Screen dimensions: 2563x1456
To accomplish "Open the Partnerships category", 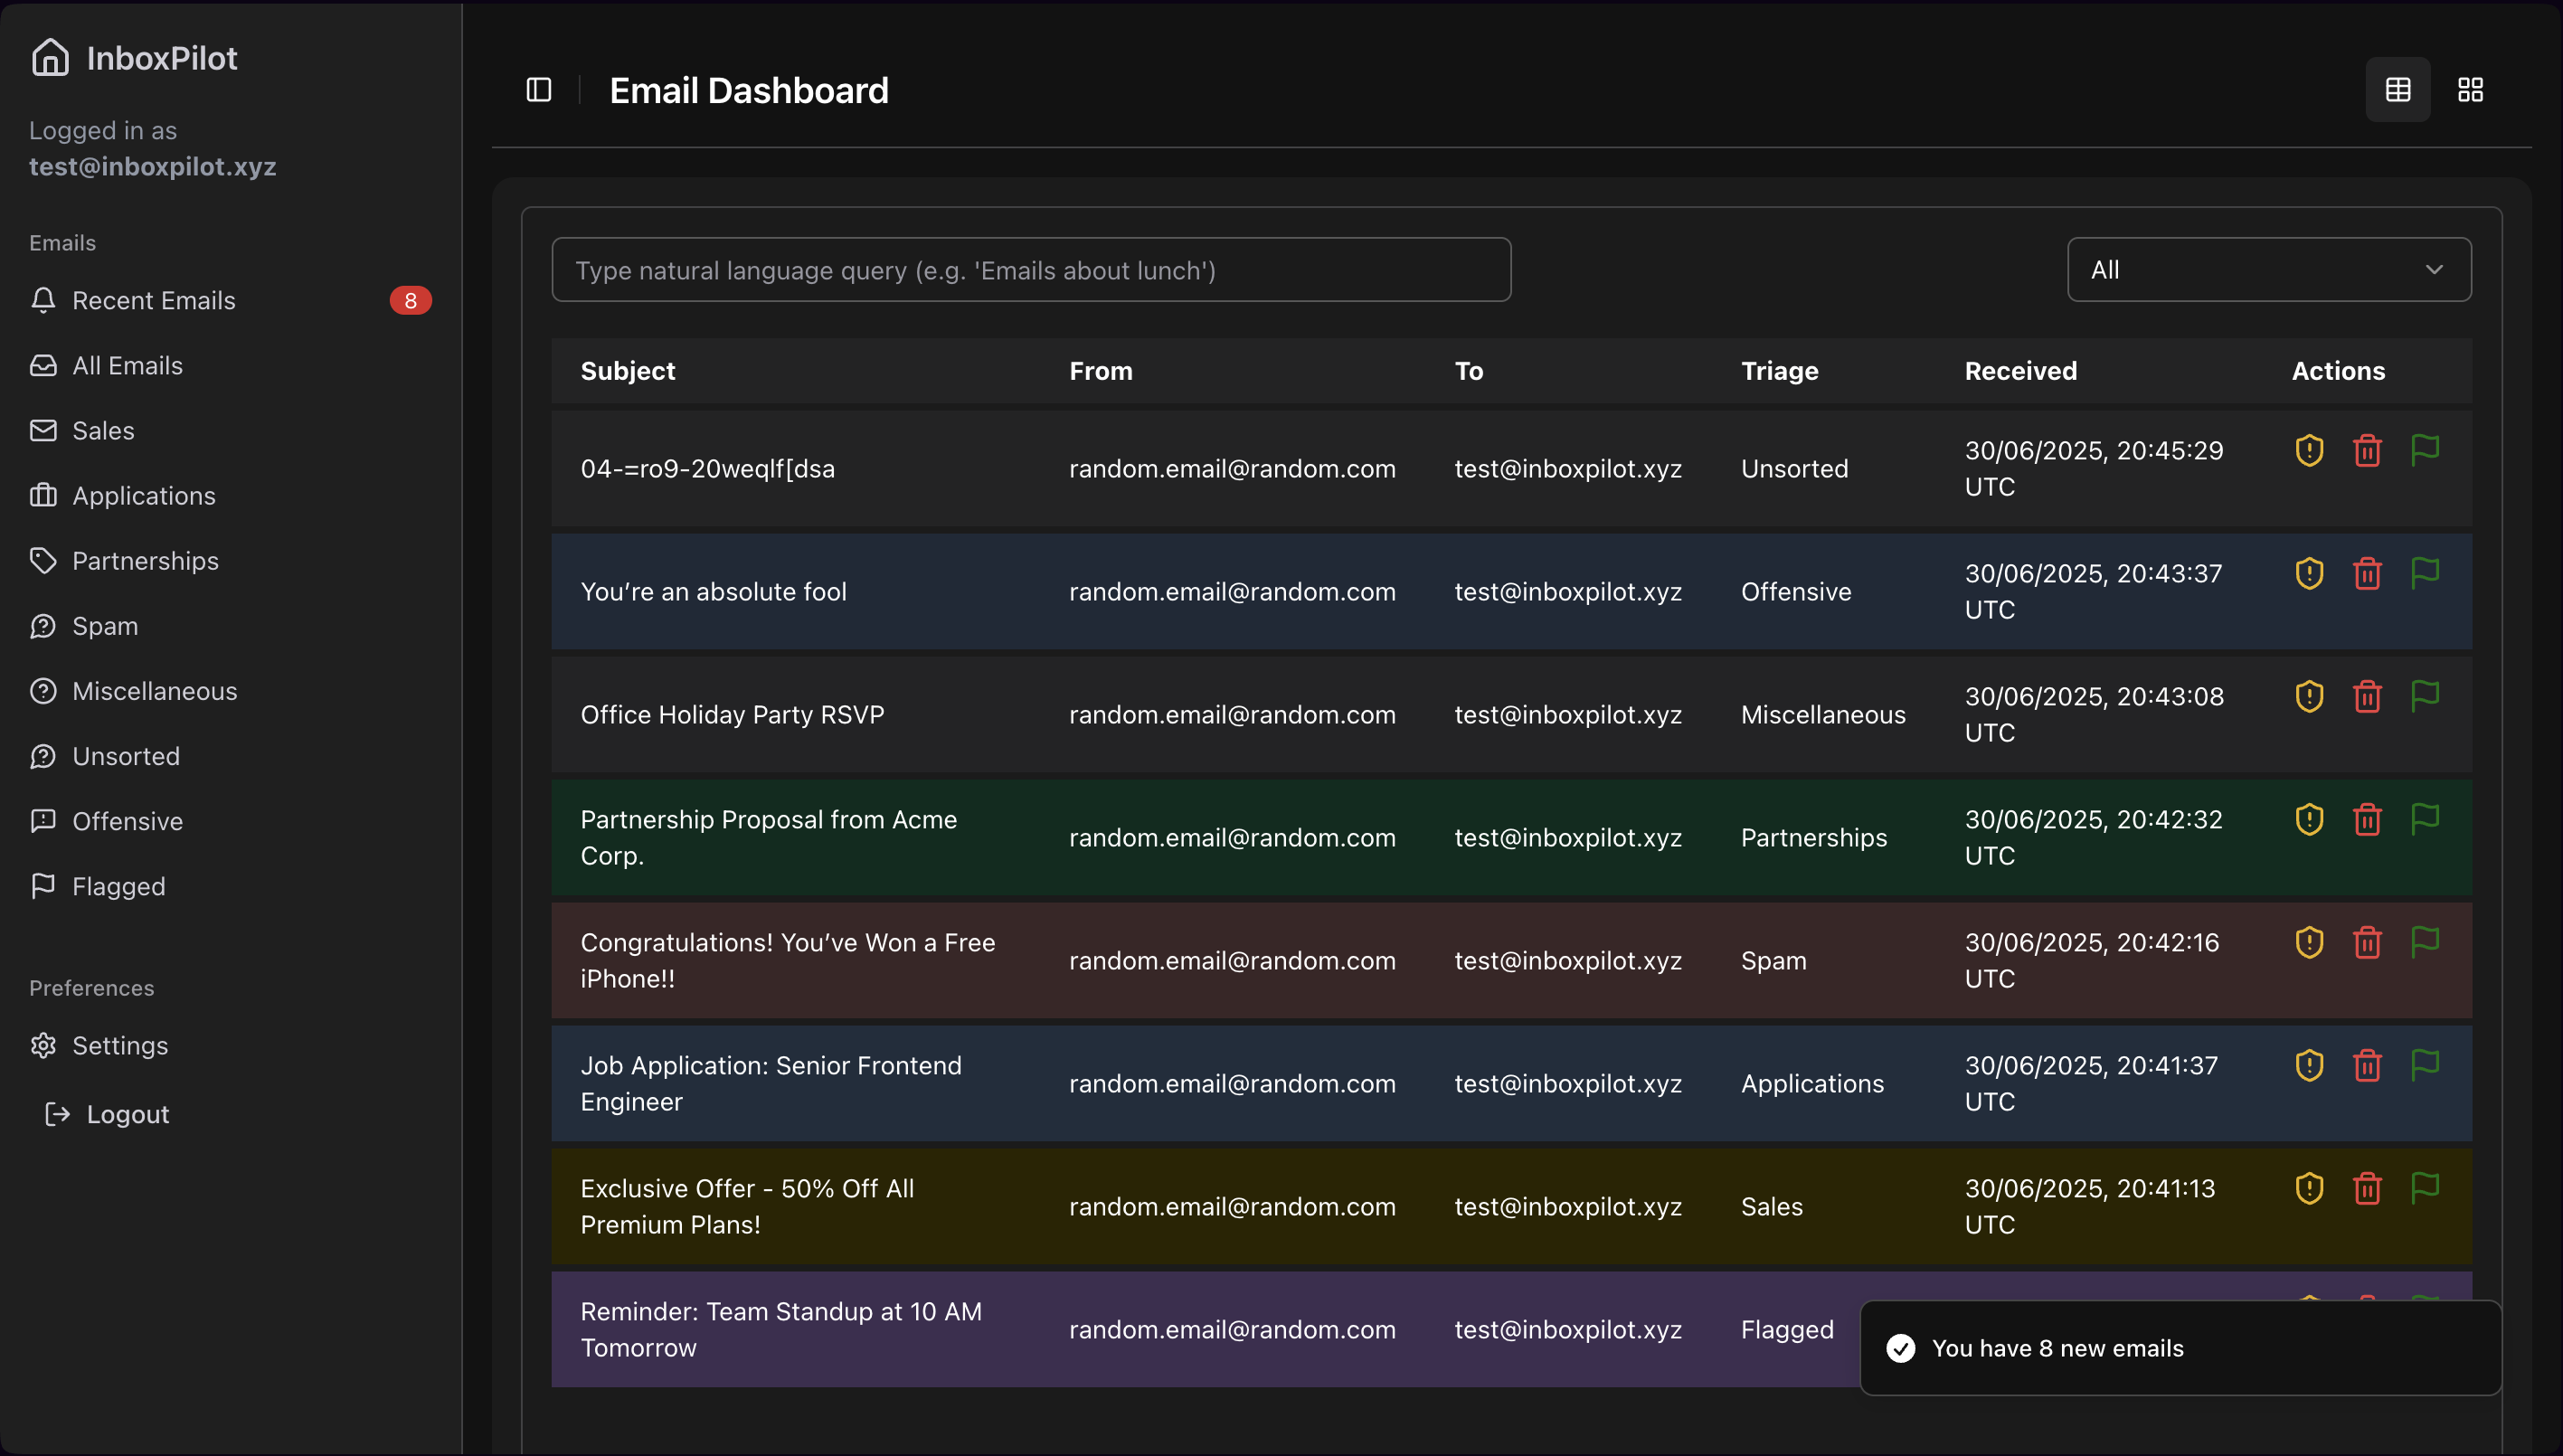I will click(145, 561).
